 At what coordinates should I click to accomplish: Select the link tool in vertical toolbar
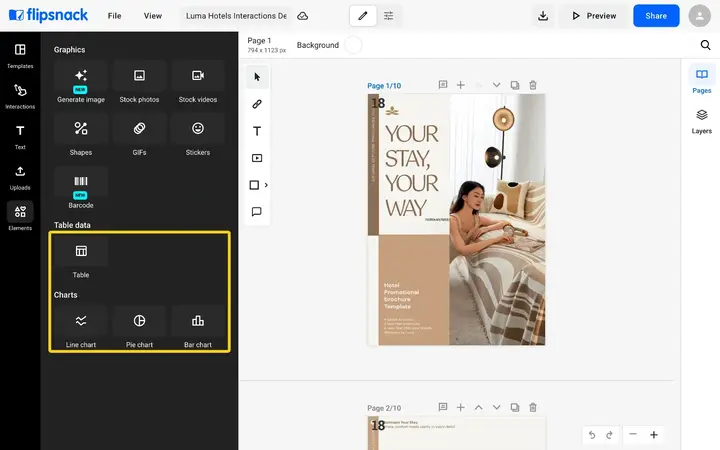click(257, 104)
